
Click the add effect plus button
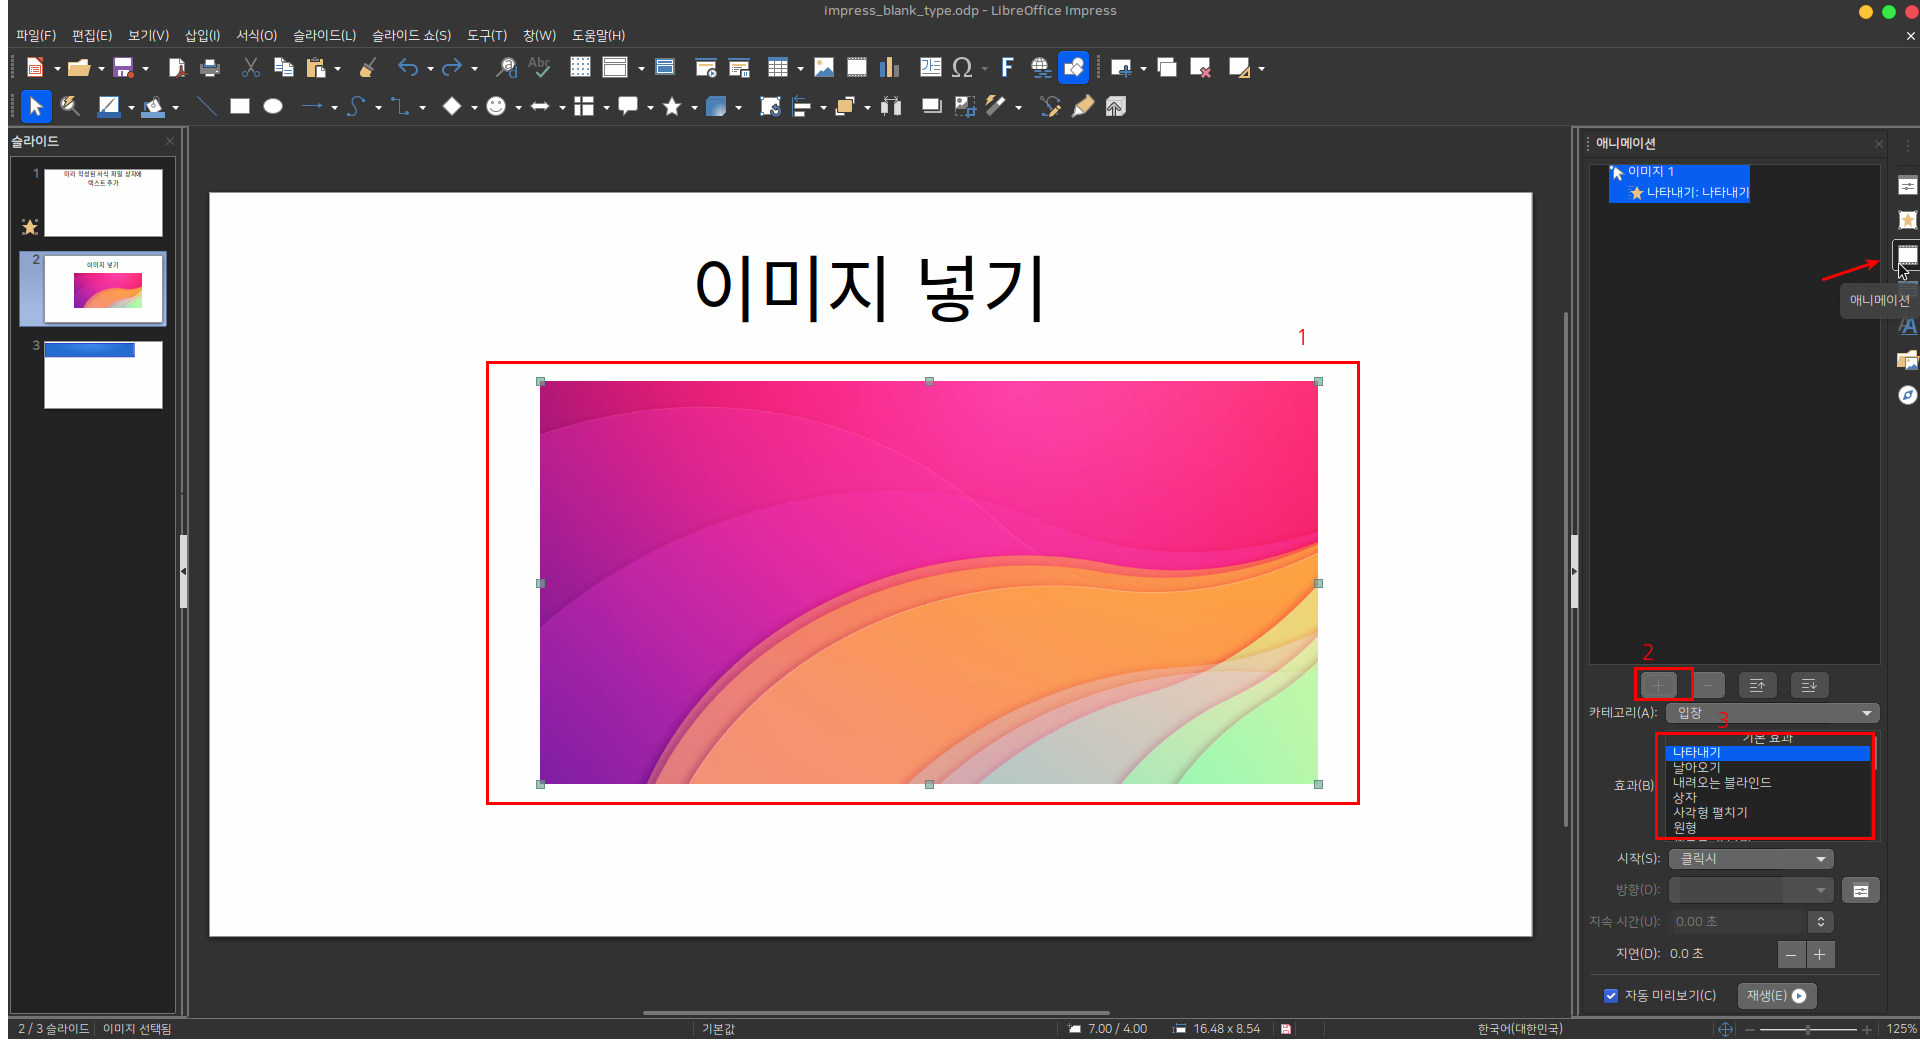(1658, 685)
